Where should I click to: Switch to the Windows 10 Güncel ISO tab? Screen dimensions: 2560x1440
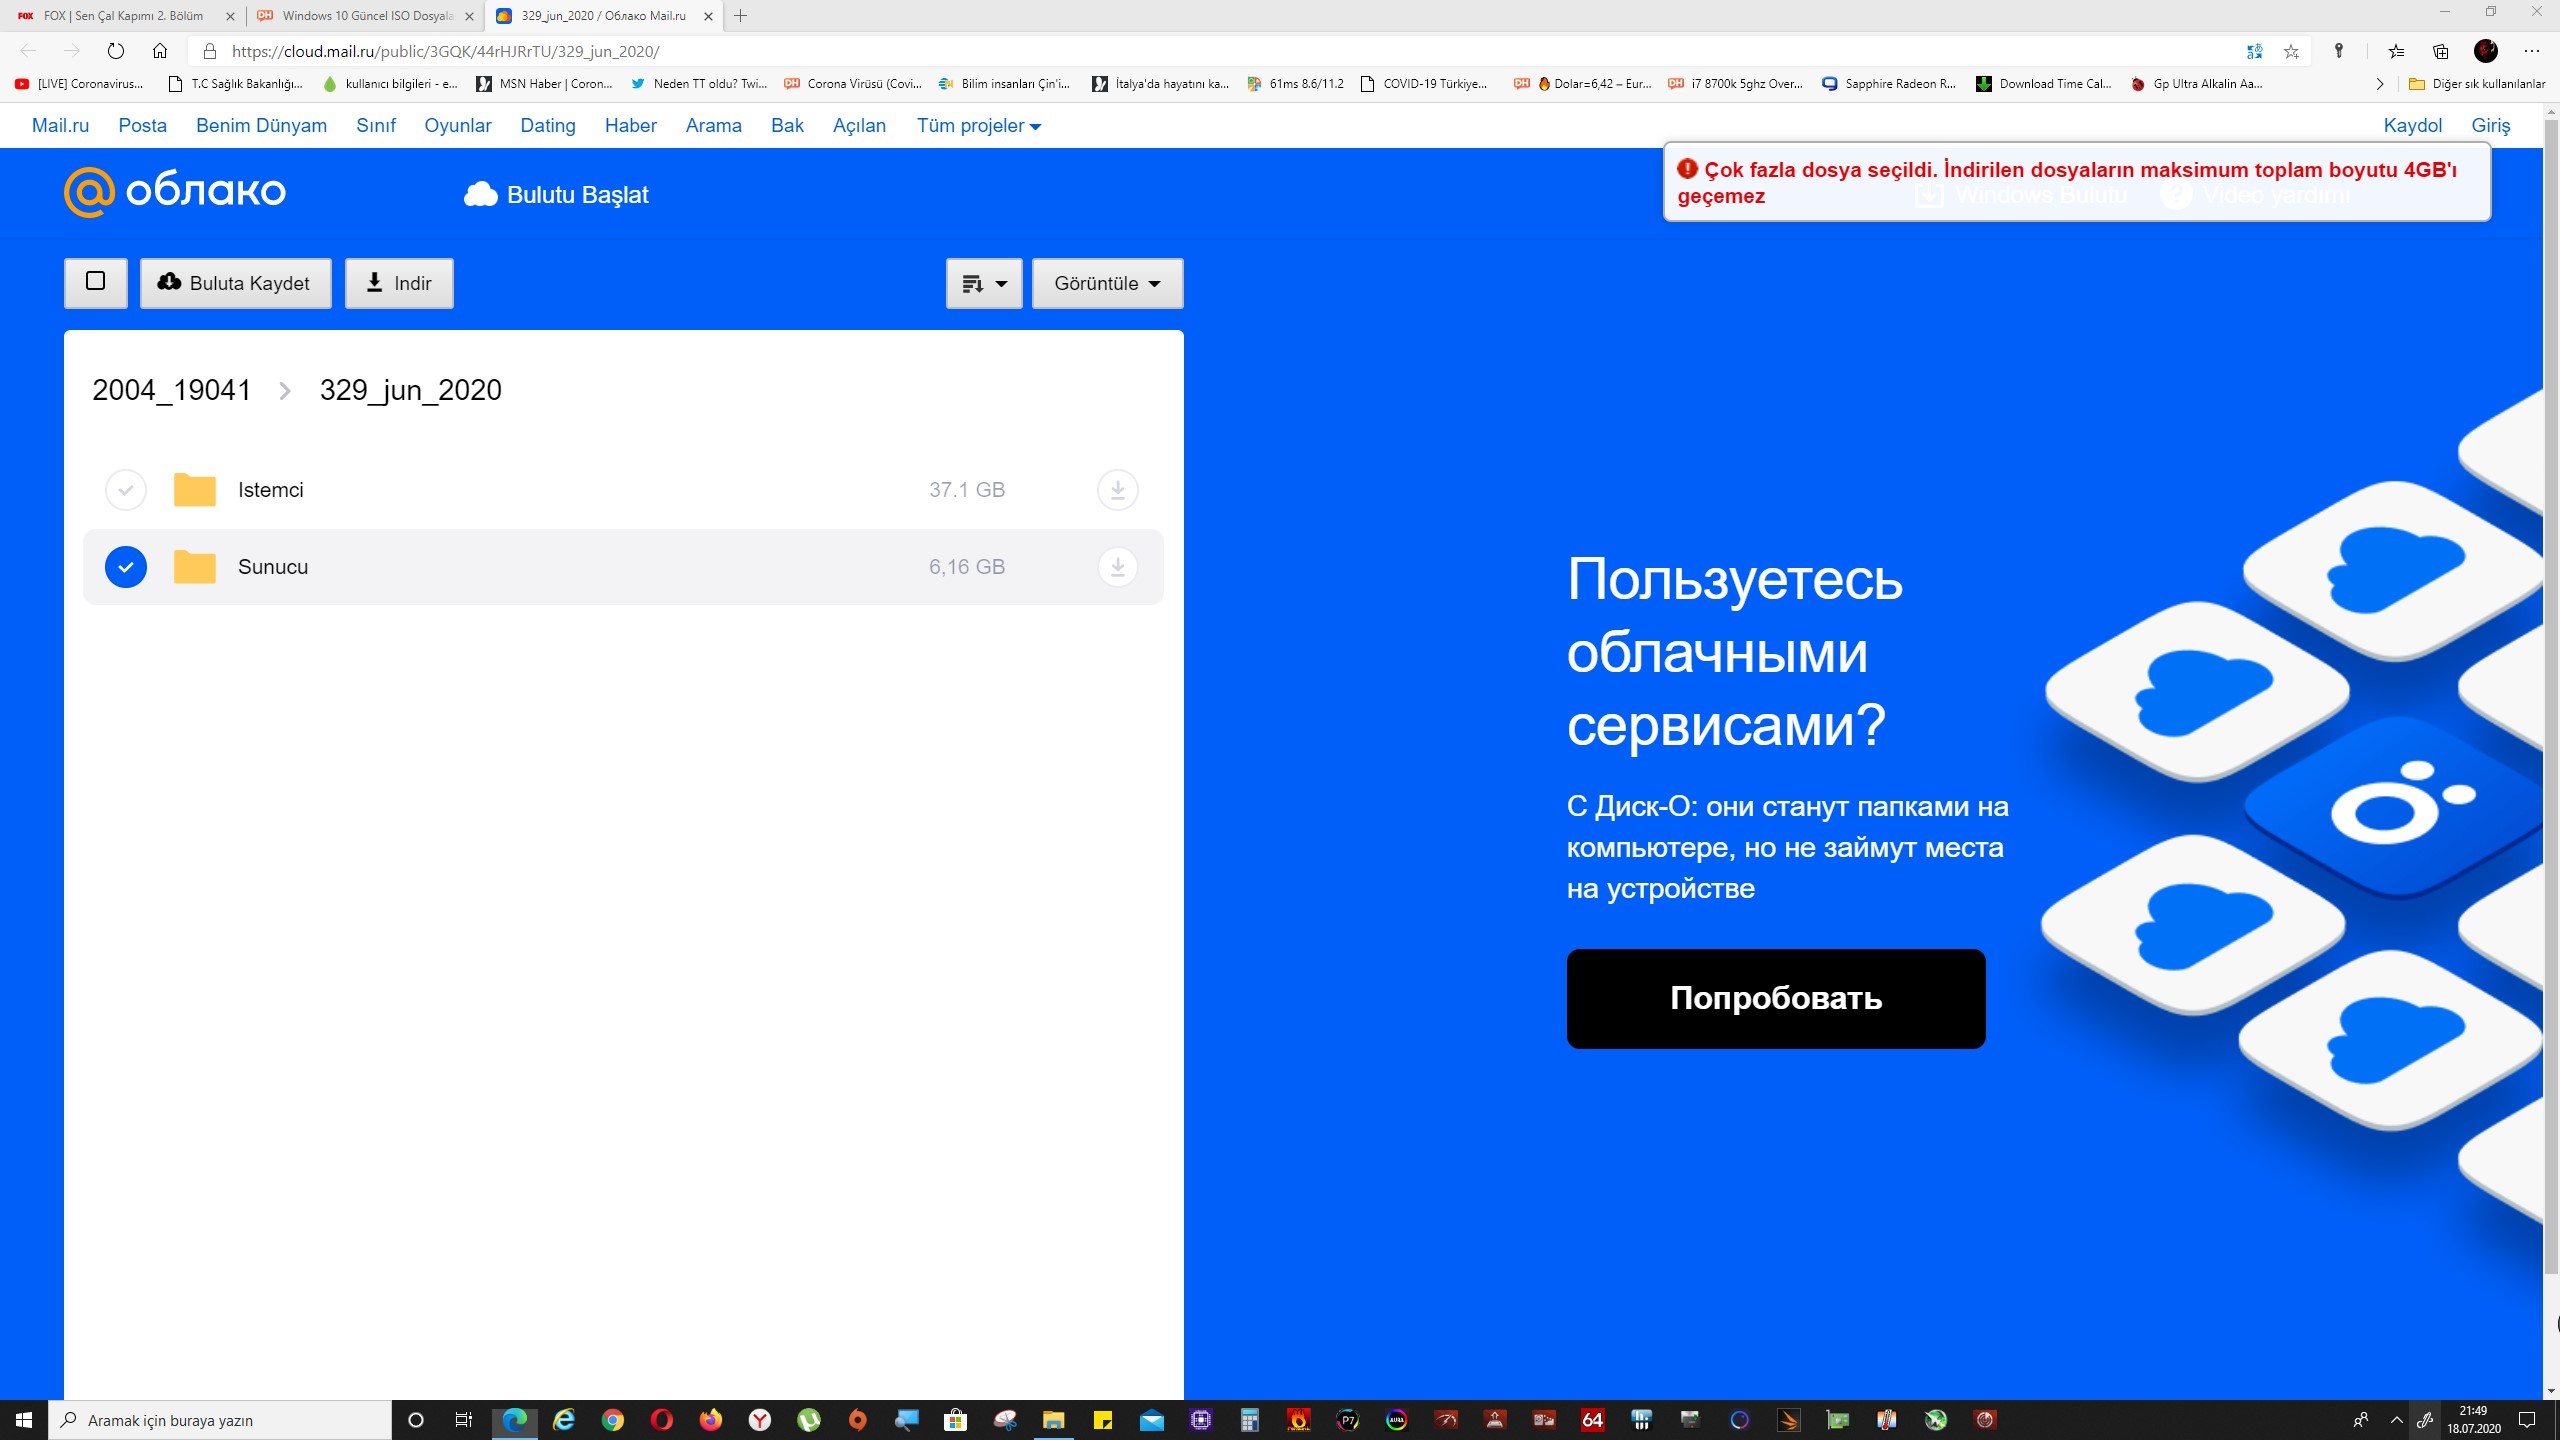(365, 16)
